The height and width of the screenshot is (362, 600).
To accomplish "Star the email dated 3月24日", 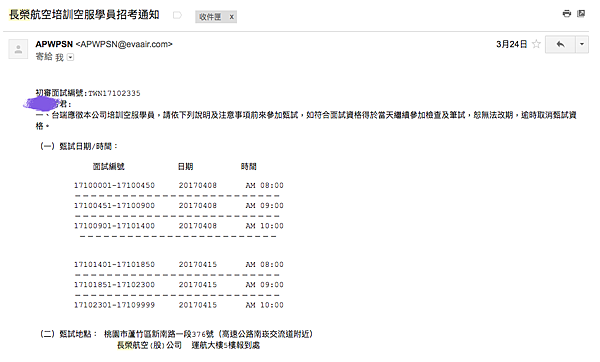I will (x=536, y=44).
